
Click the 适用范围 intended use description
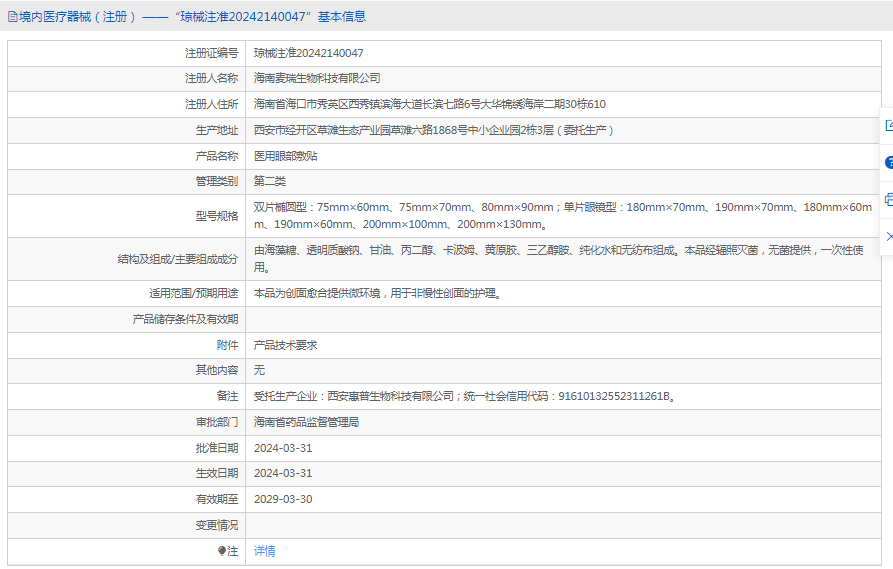point(377,293)
